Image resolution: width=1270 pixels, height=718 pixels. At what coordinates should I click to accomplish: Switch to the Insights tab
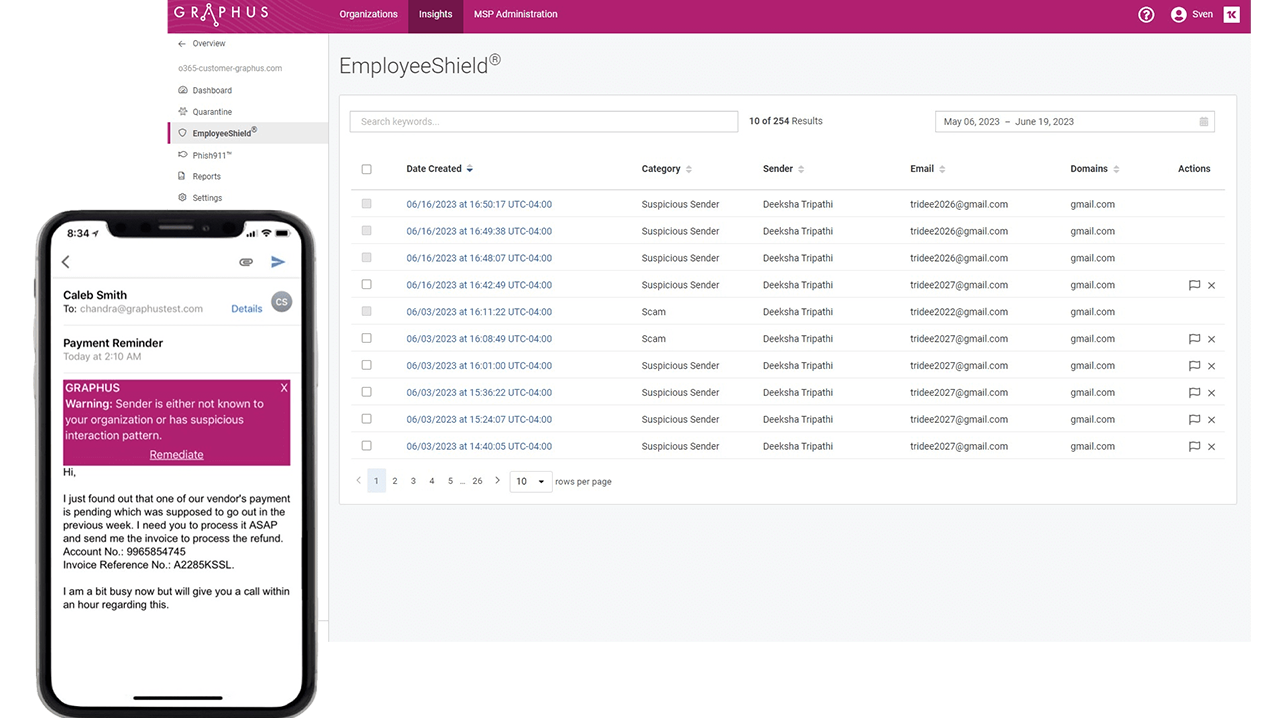(435, 14)
